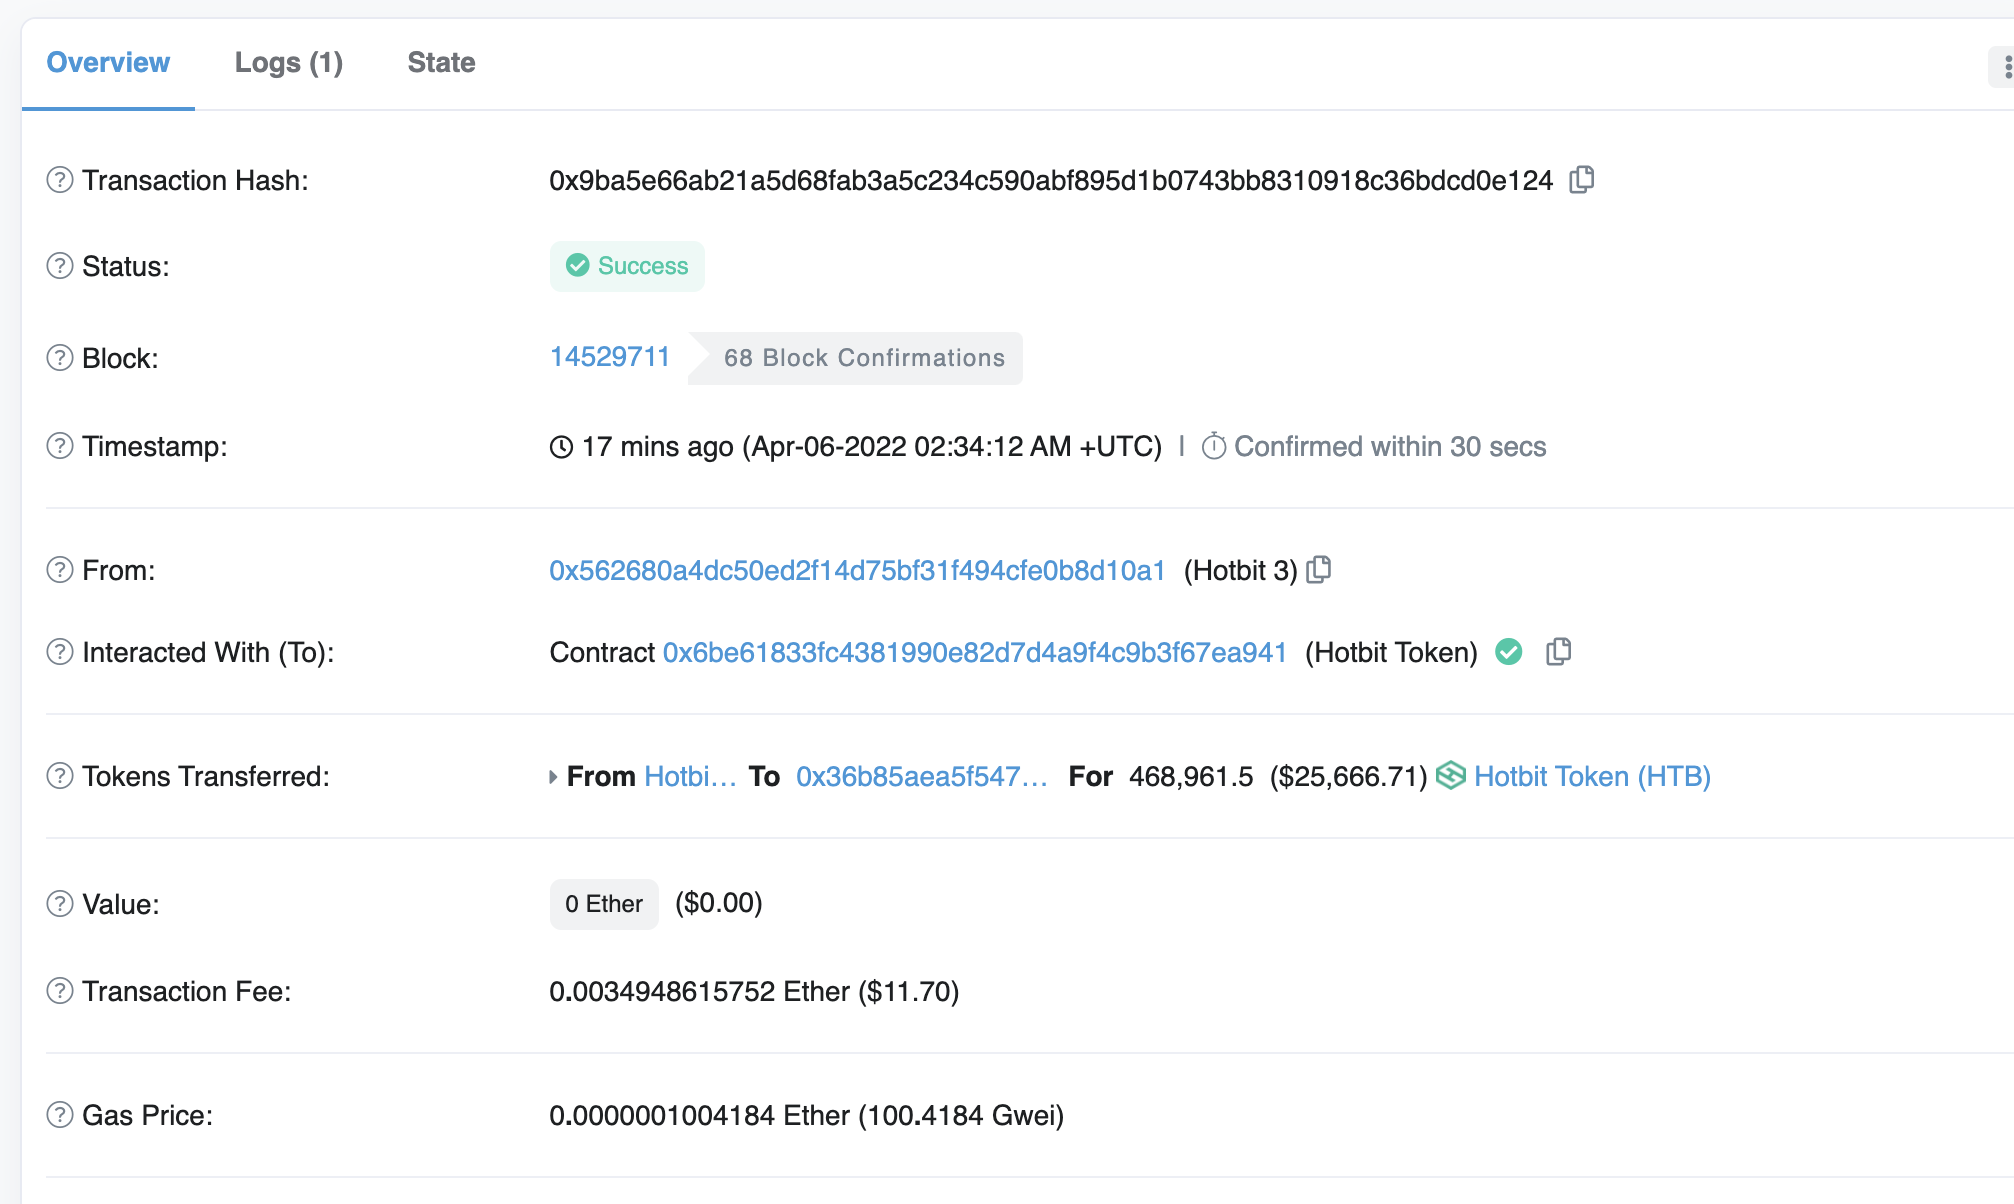This screenshot has width=2014, height=1204.
Task: Click the Tokens Transferred help icon
Action: [x=60, y=776]
